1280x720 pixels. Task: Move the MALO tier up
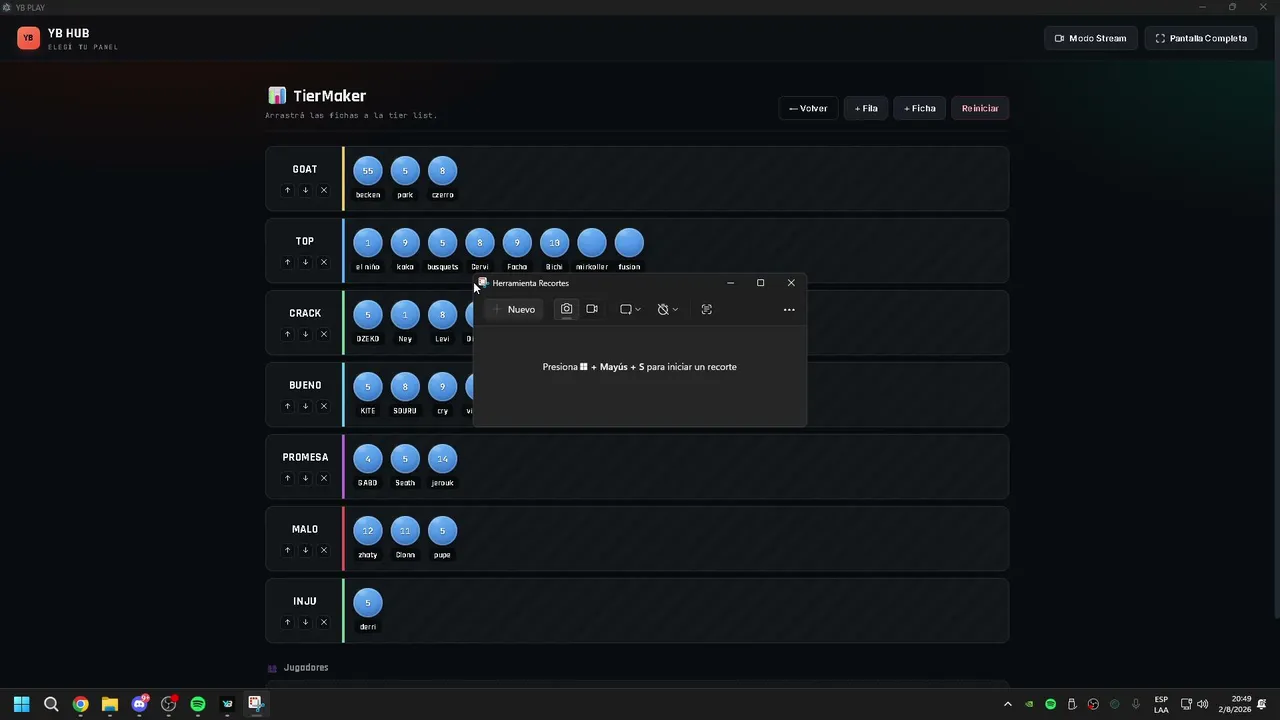tap(287, 550)
